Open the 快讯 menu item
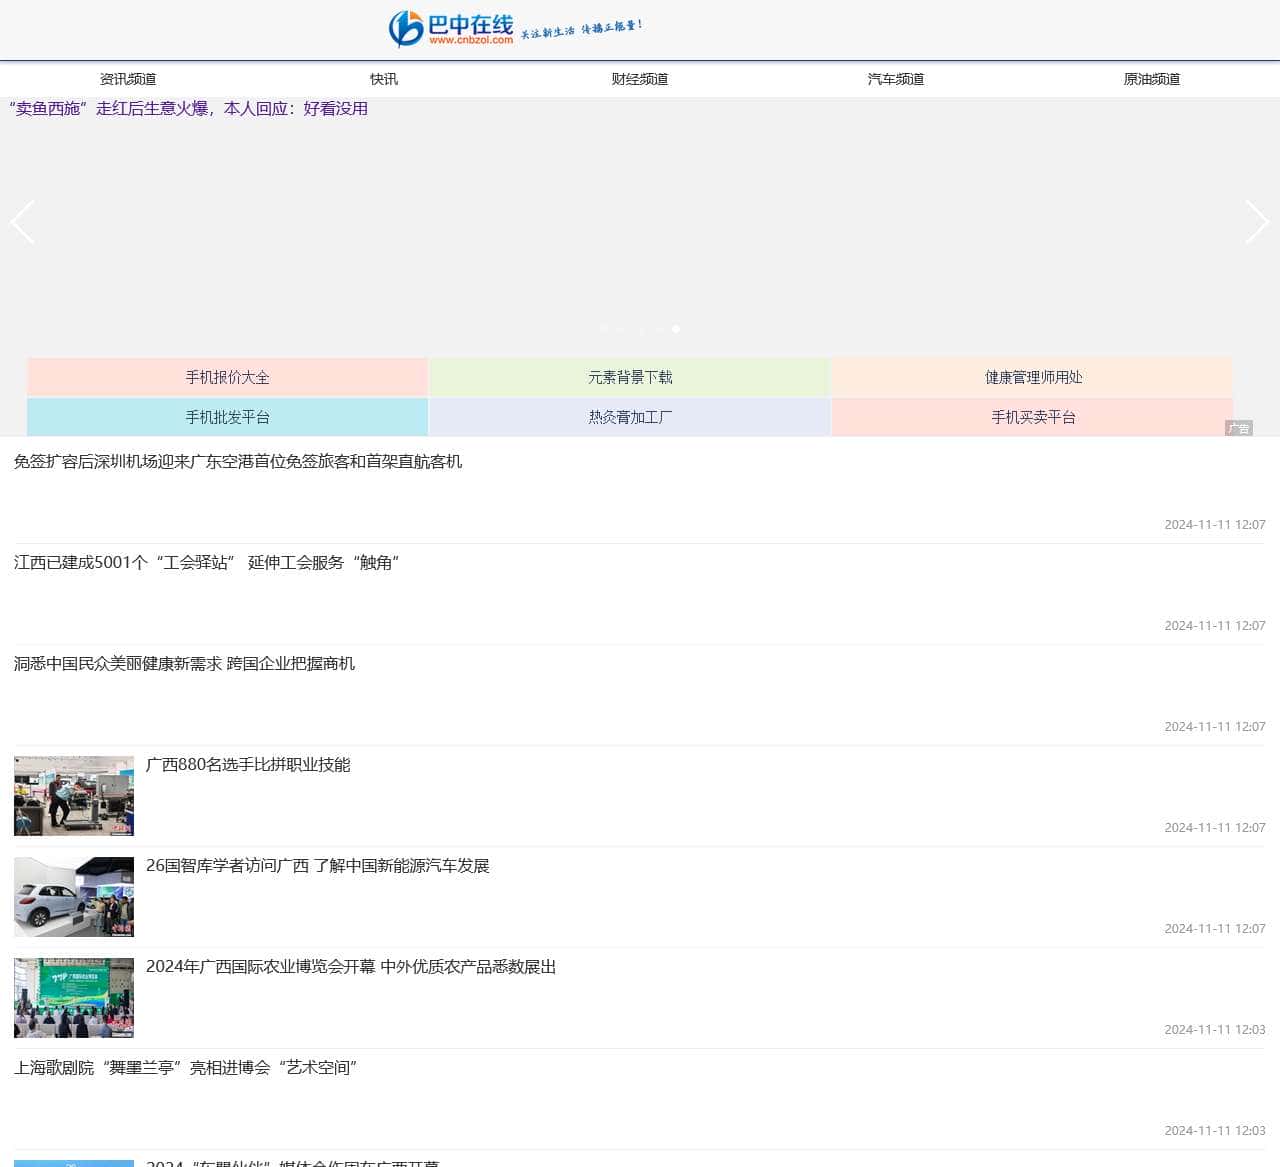 pyautogui.click(x=384, y=79)
